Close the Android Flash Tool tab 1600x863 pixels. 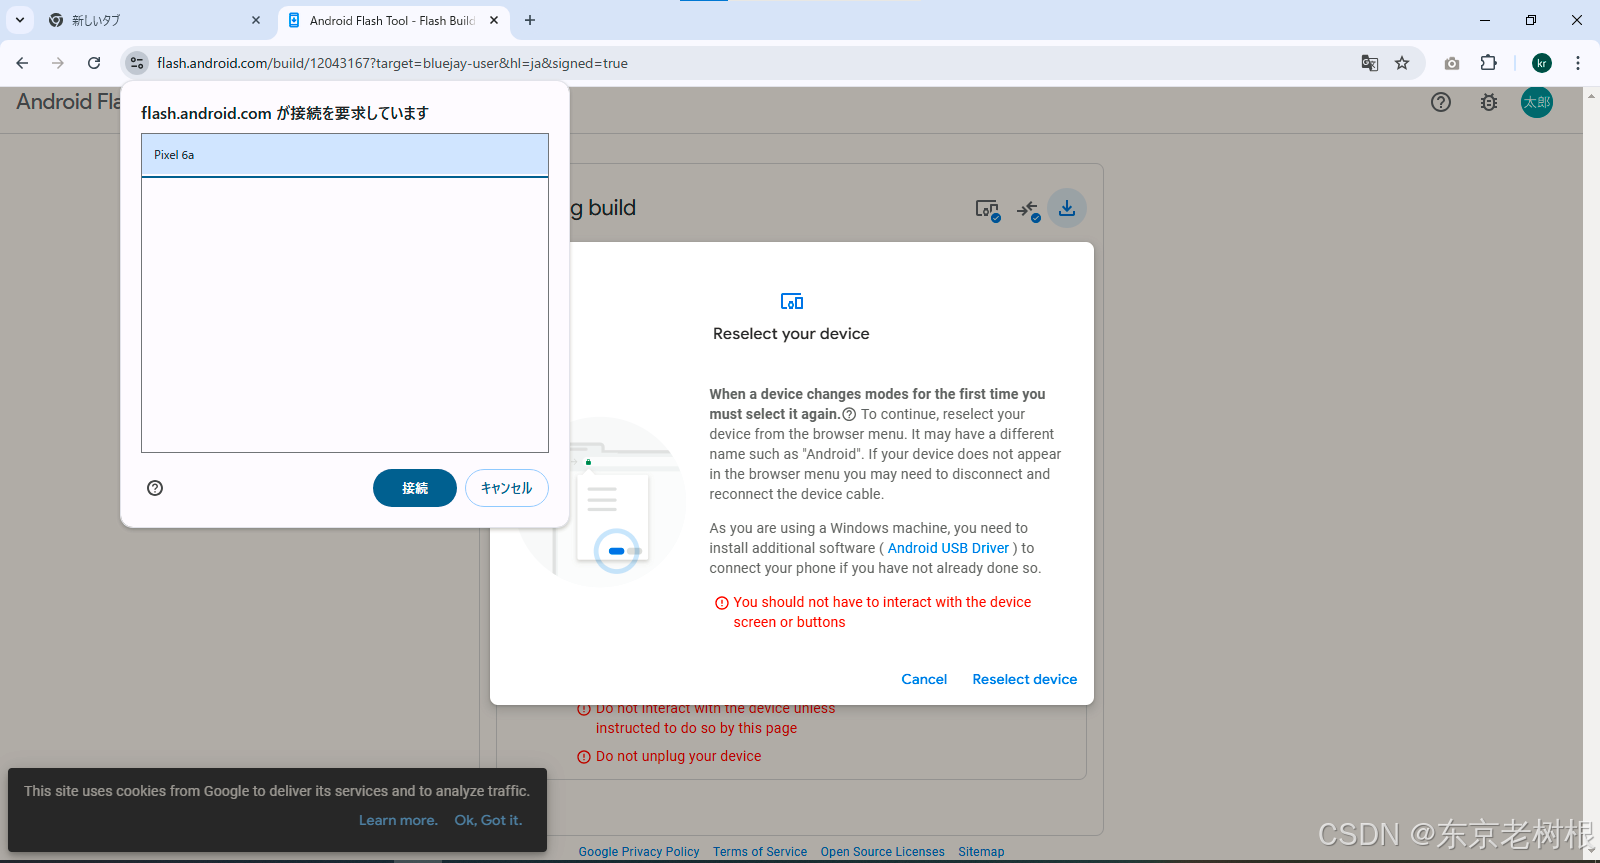click(494, 20)
